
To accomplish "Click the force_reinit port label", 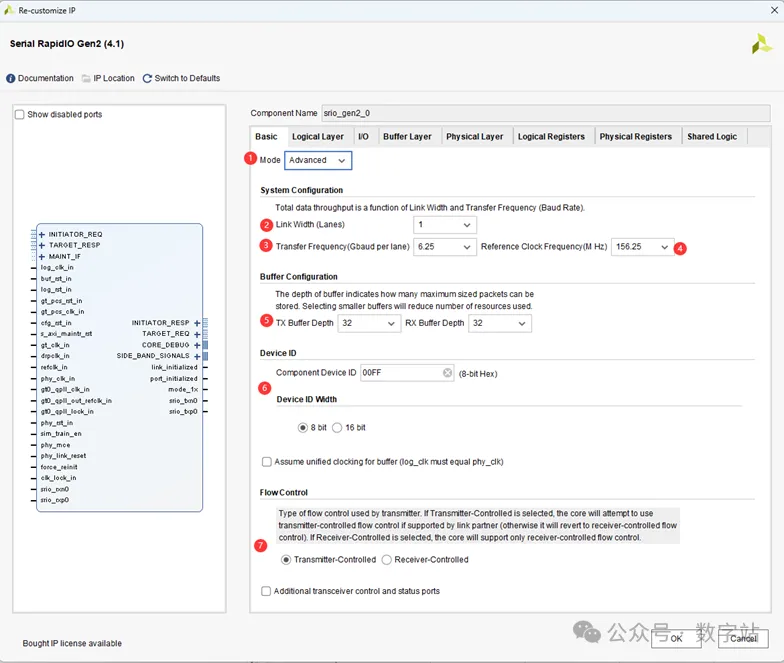I will pos(59,467).
